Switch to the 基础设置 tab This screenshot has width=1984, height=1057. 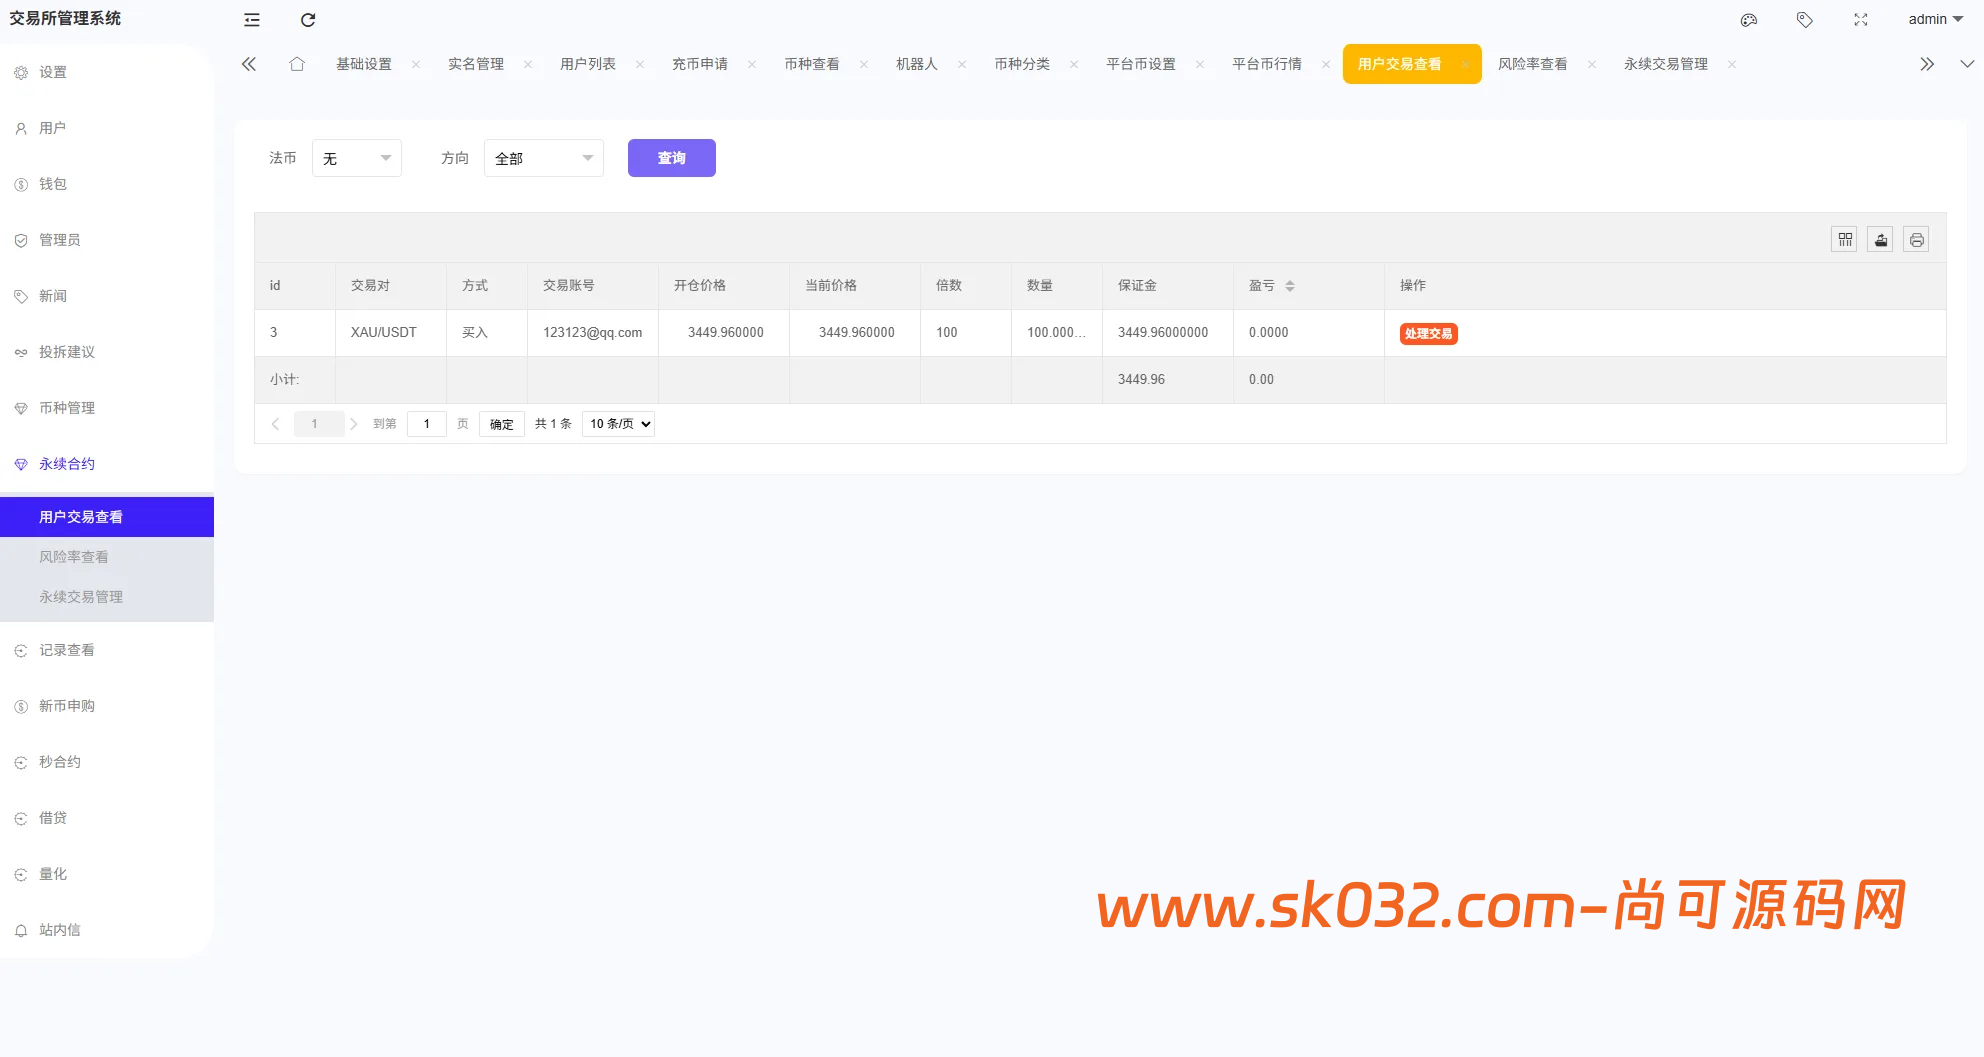364,64
